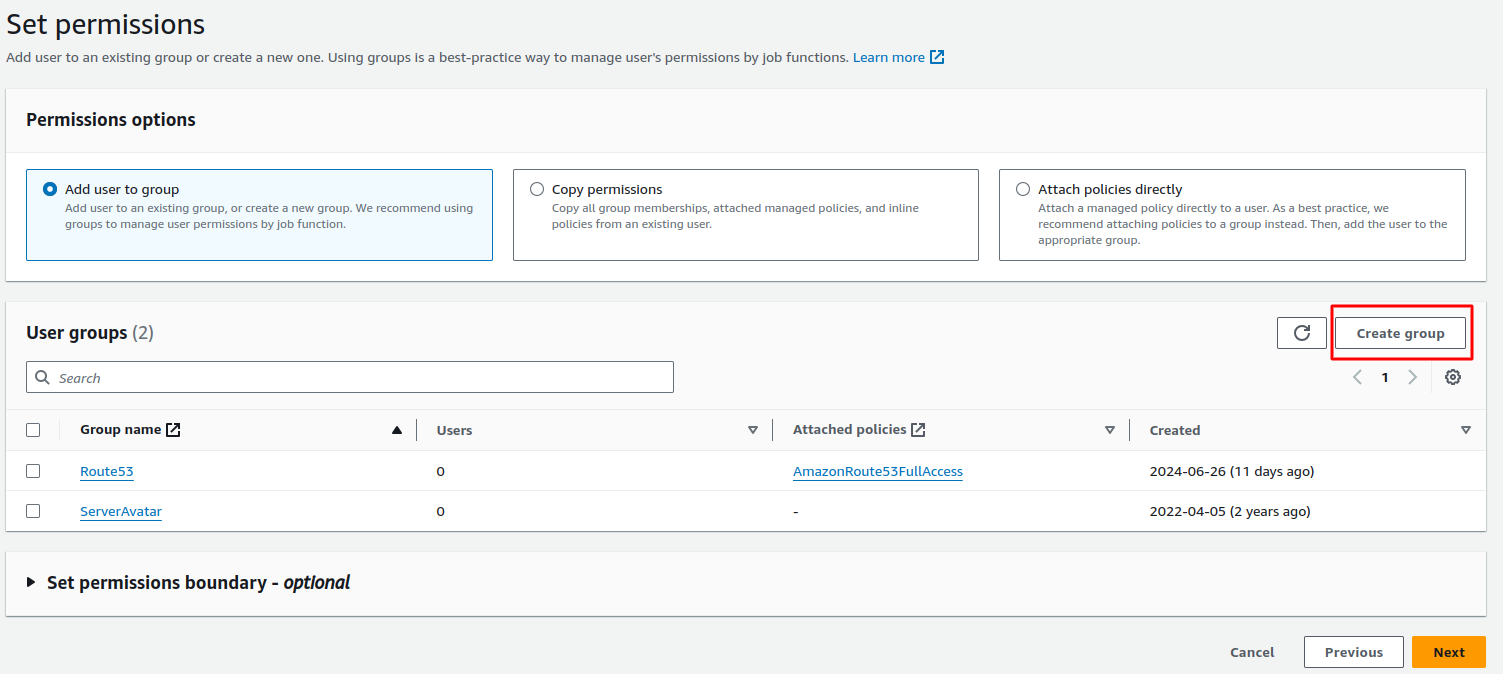
Task: Open the Created column filter dropdown
Action: click(1466, 429)
